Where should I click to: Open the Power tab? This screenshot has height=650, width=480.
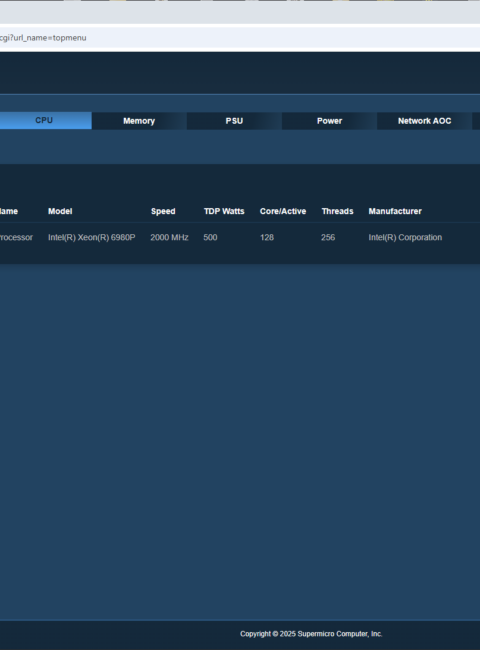(x=329, y=121)
